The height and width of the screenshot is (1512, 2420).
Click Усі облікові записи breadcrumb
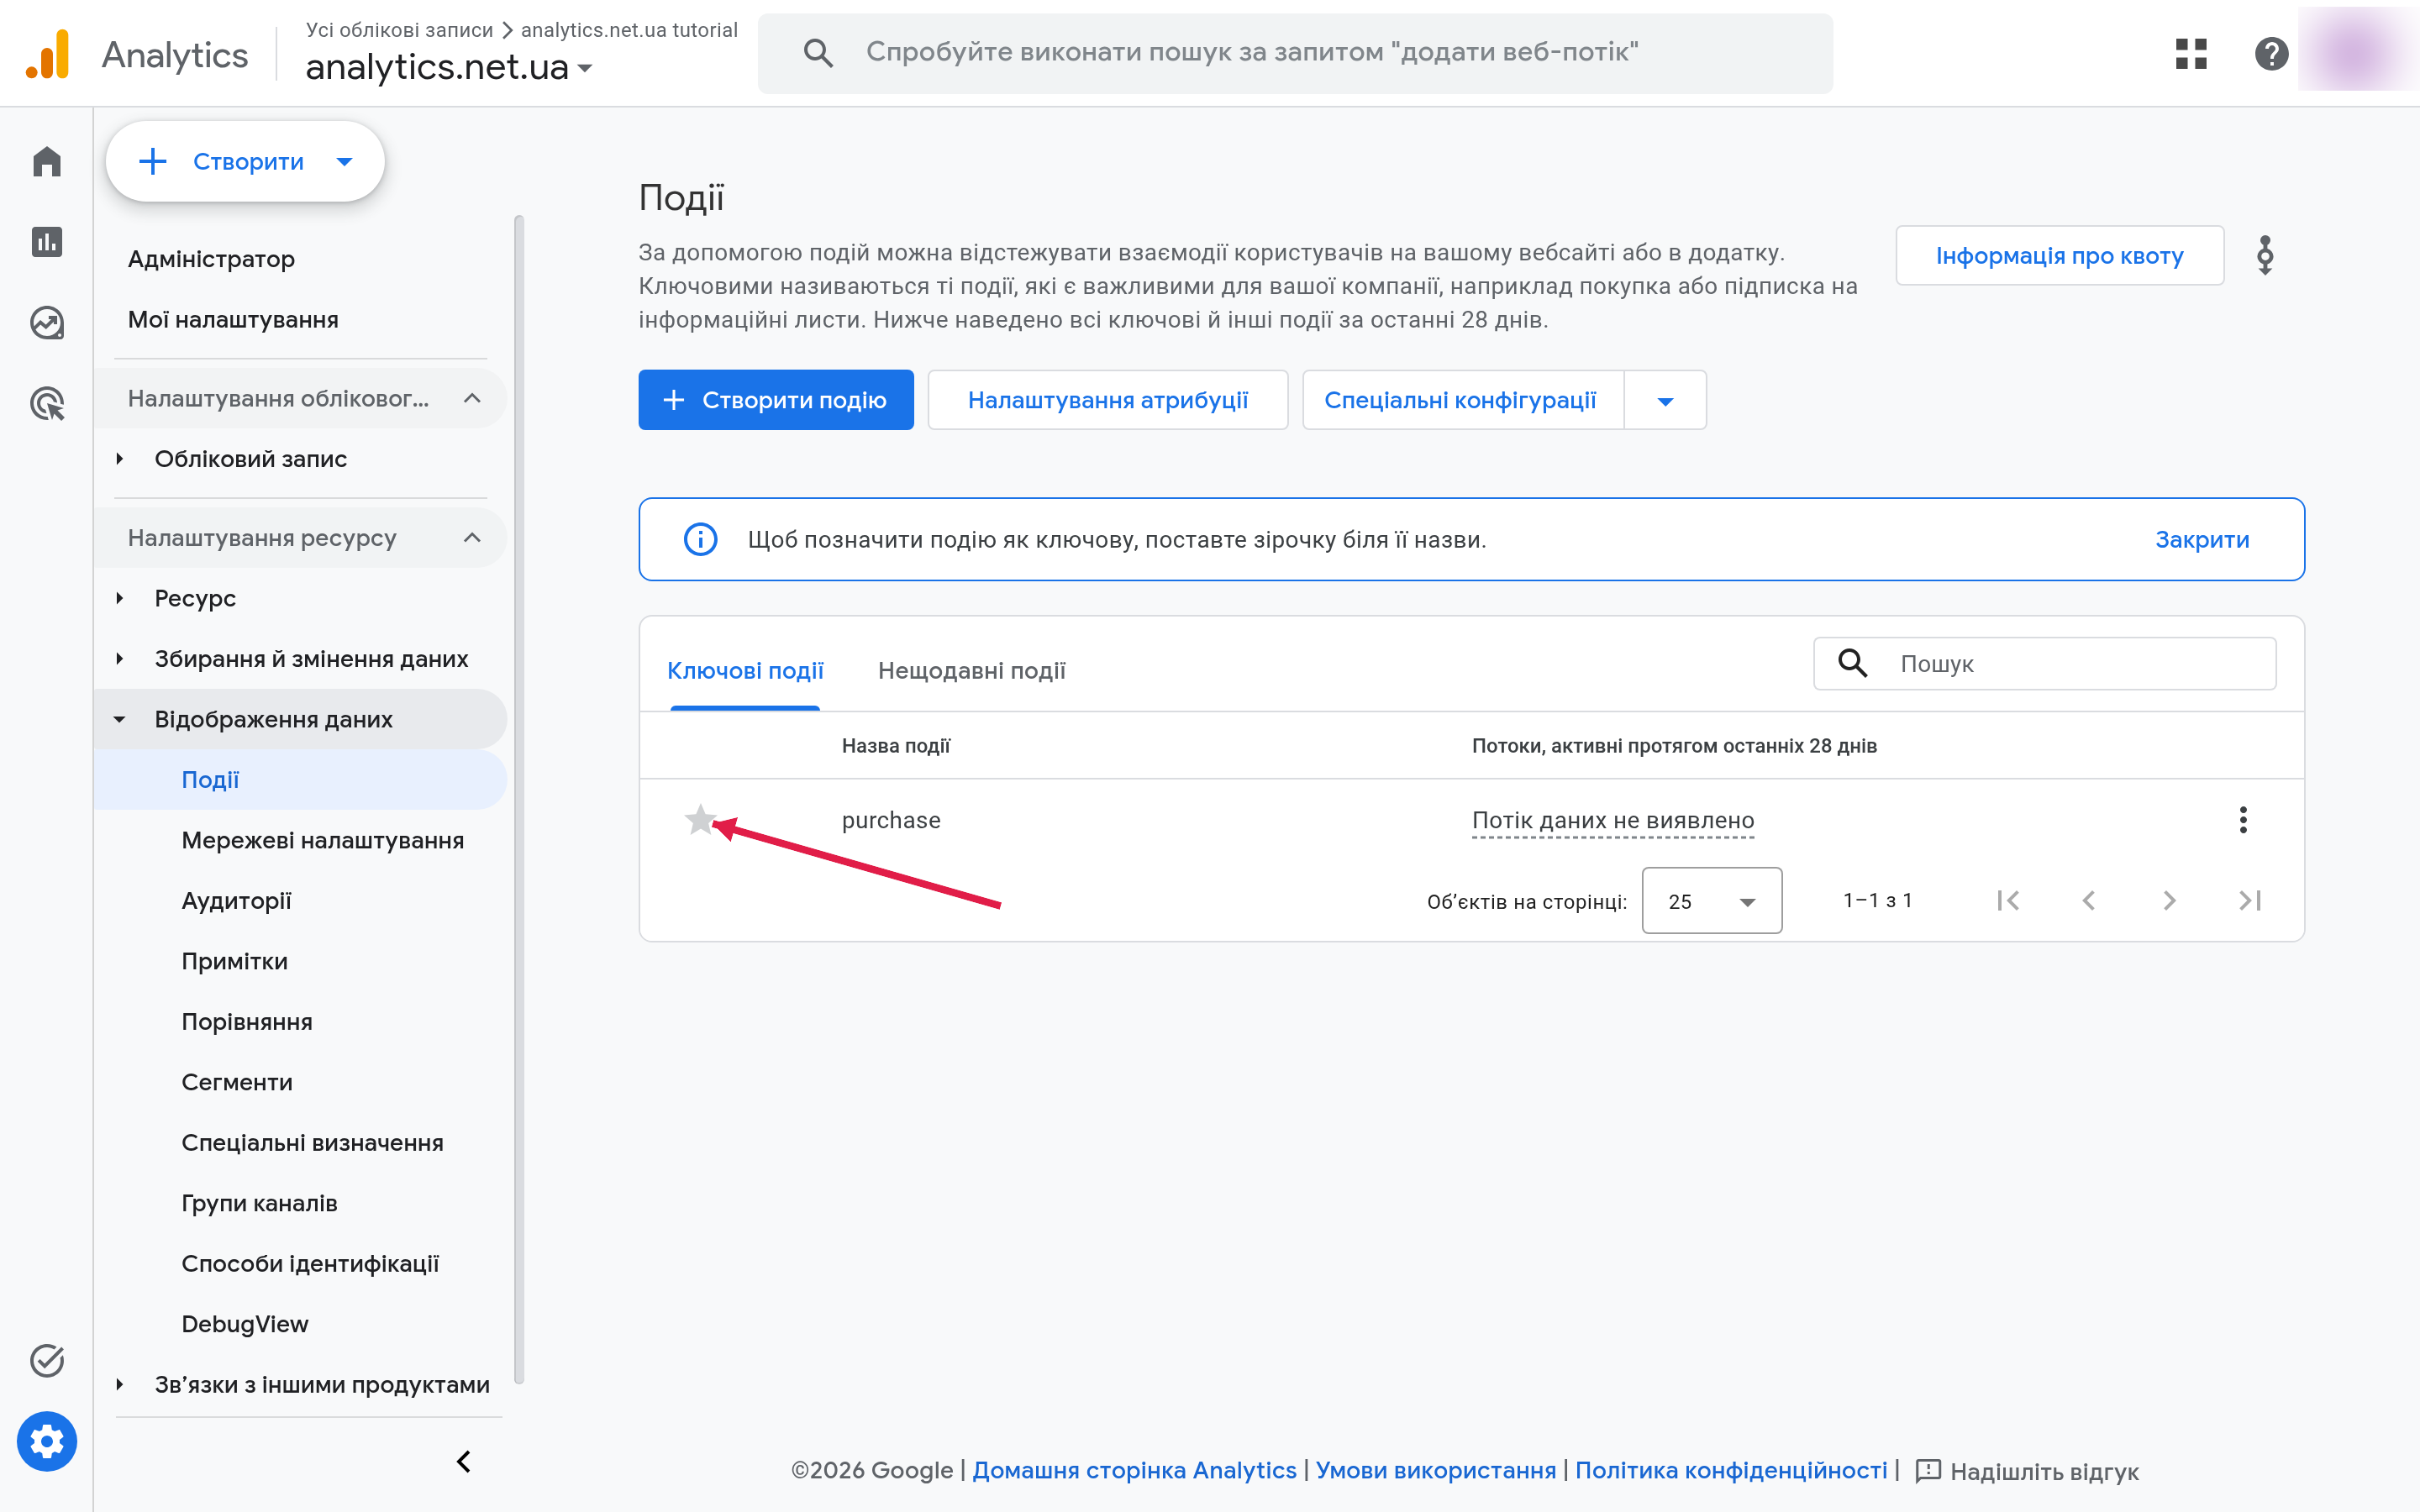pyautogui.click(x=399, y=29)
